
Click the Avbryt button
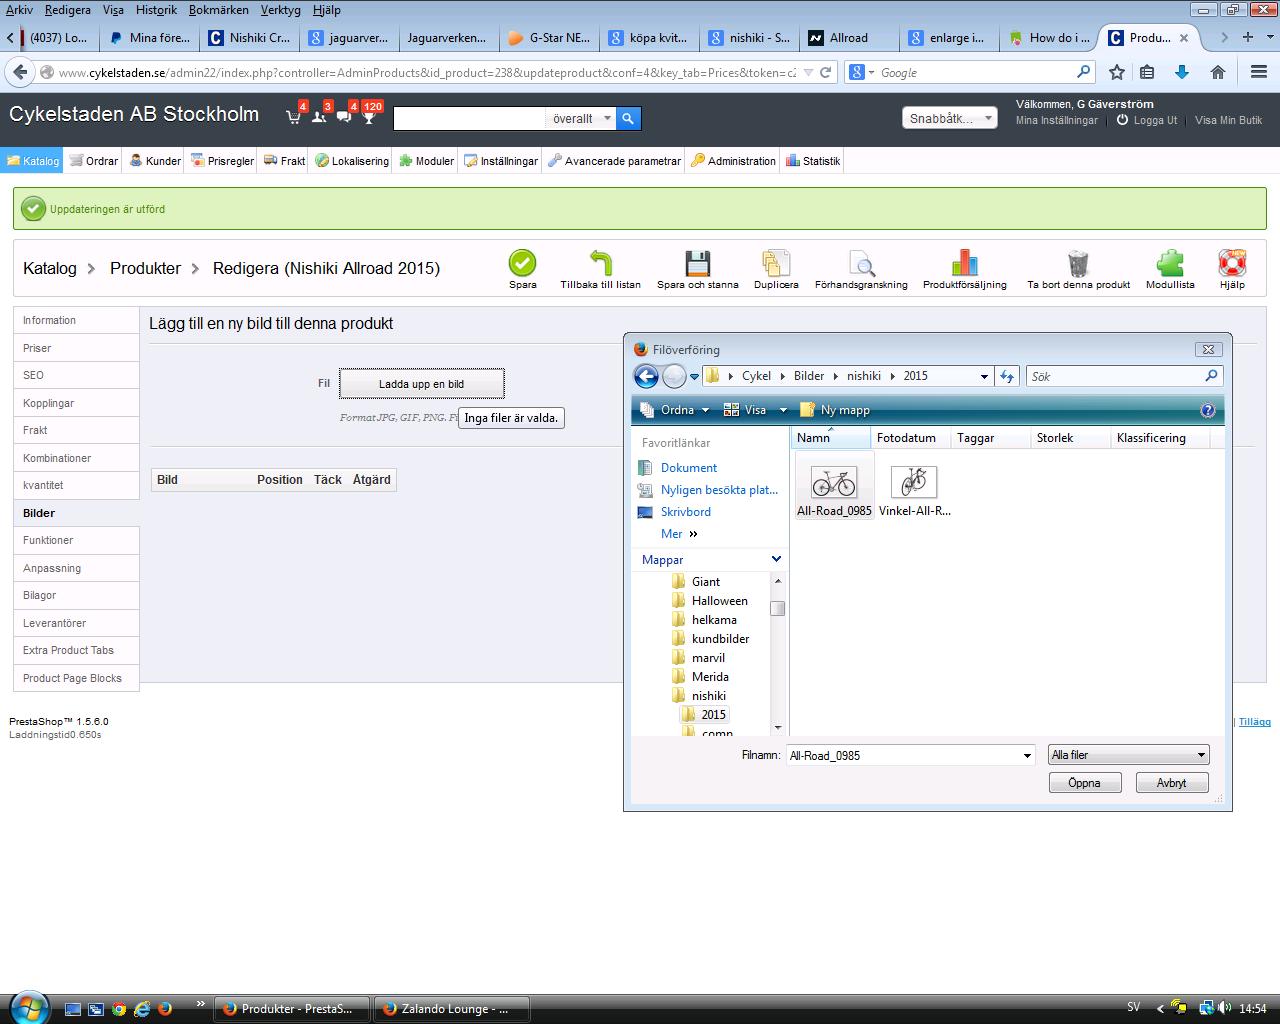tap(1172, 783)
